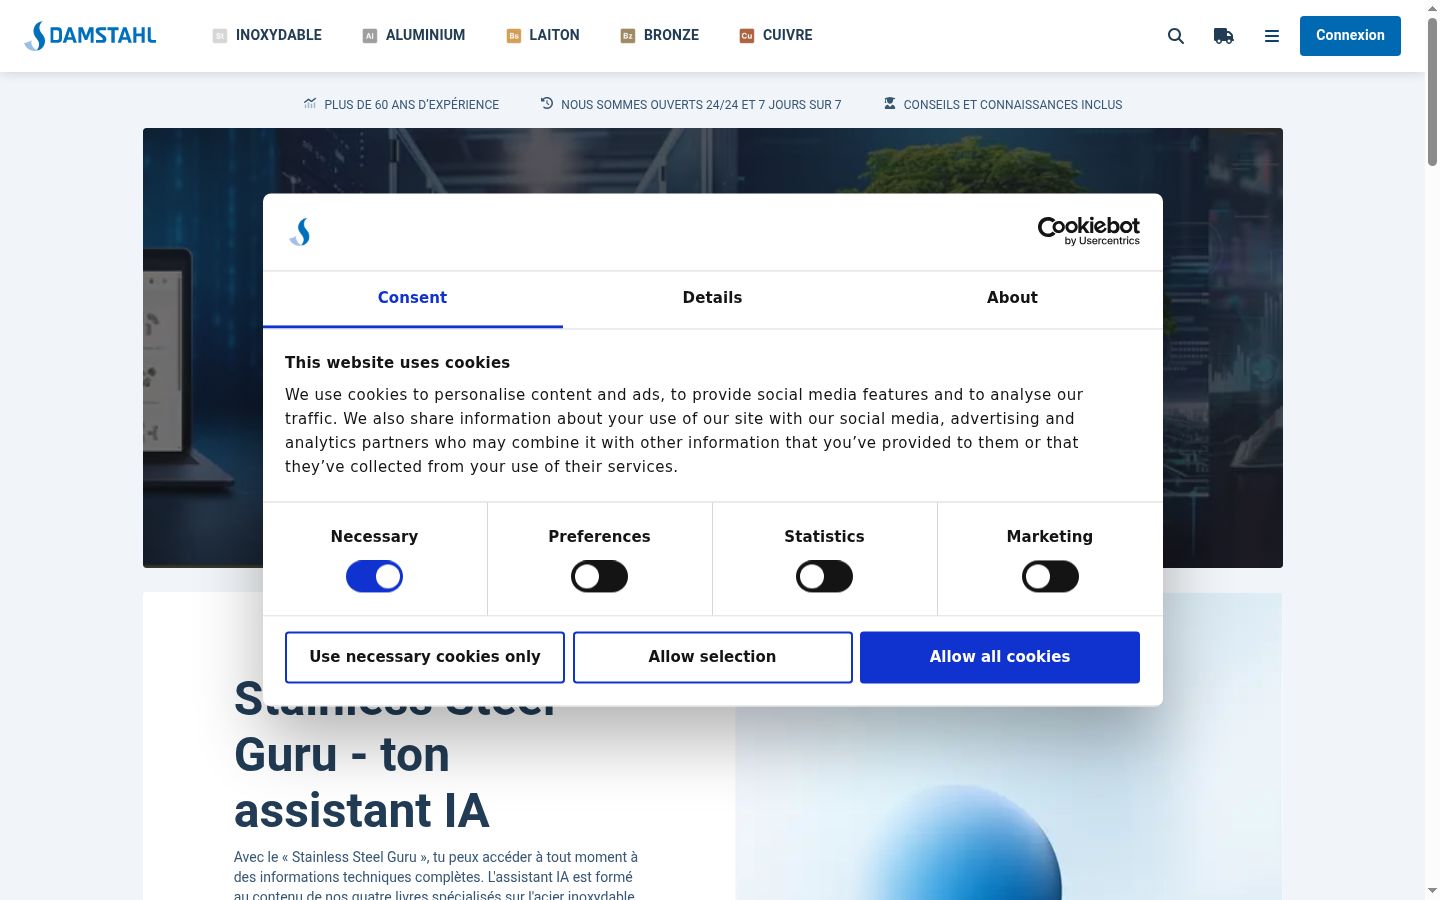The width and height of the screenshot is (1440, 900).
Task: Enable the Marketing cookies switch
Action: [1050, 576]
